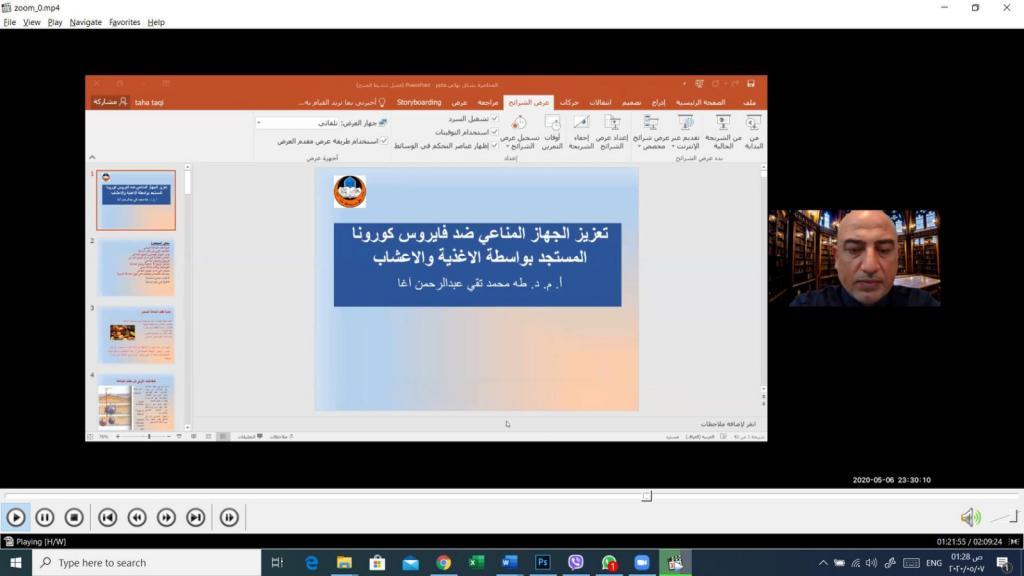The height and width of the screenshot is (576, 1024).
Task: Show hidden system tray icons
Action: click(823, 563)
